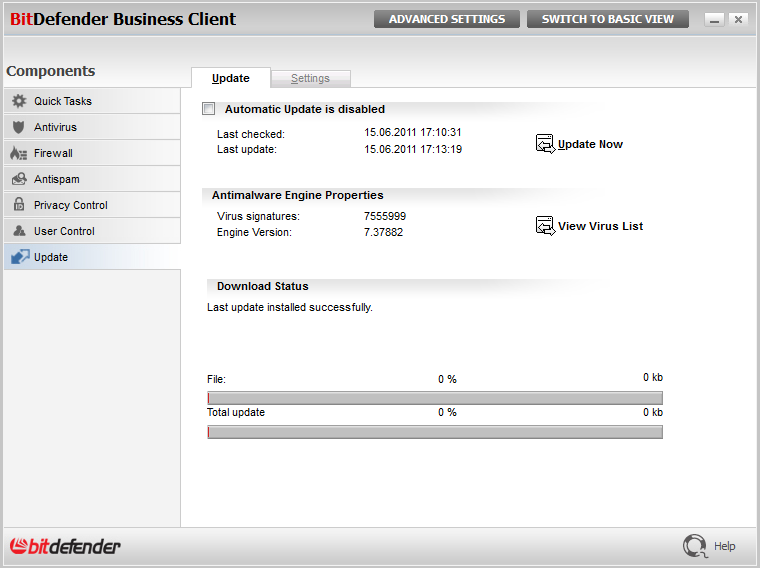
Task: Click 'Automatic Update is disabled' label
Action: coord(305,109)
